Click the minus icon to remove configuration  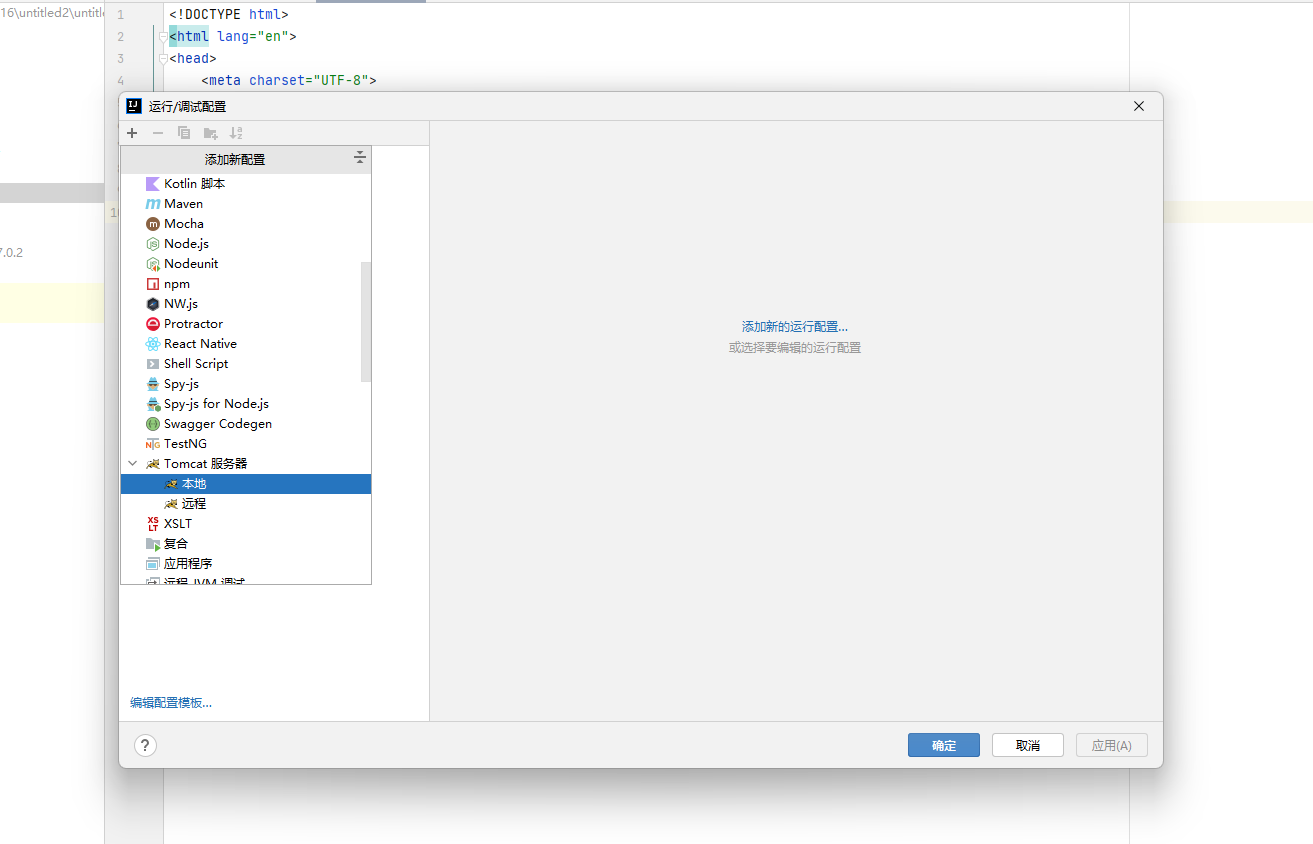coord(157,133)
